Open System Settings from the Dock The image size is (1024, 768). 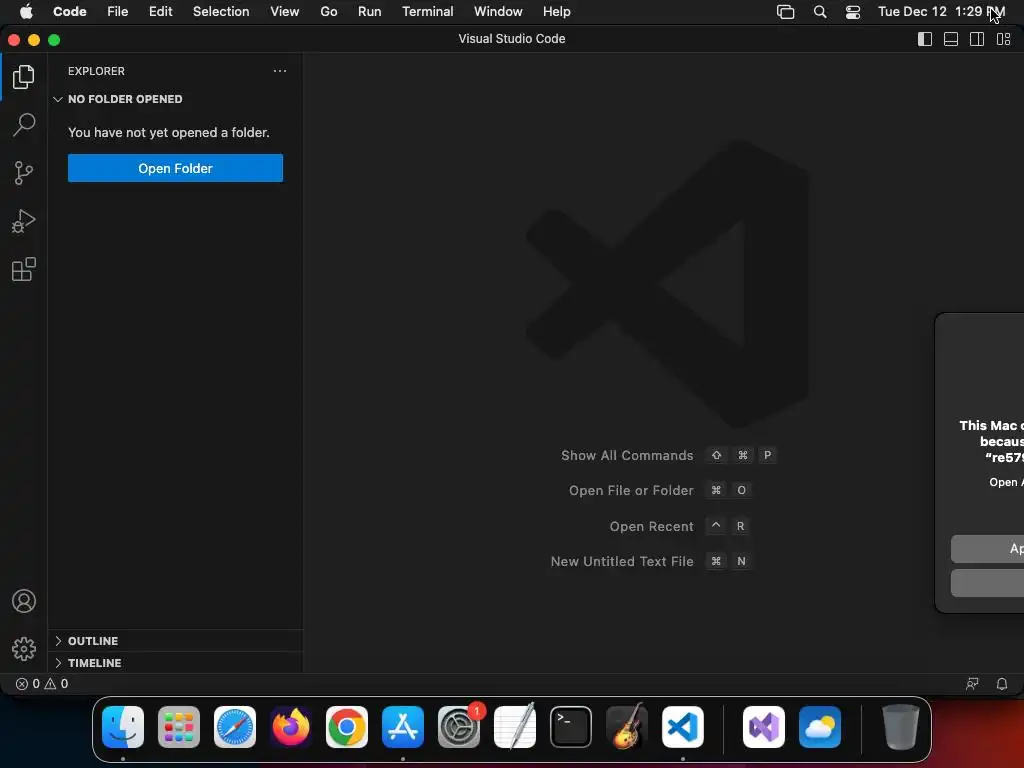459,727
